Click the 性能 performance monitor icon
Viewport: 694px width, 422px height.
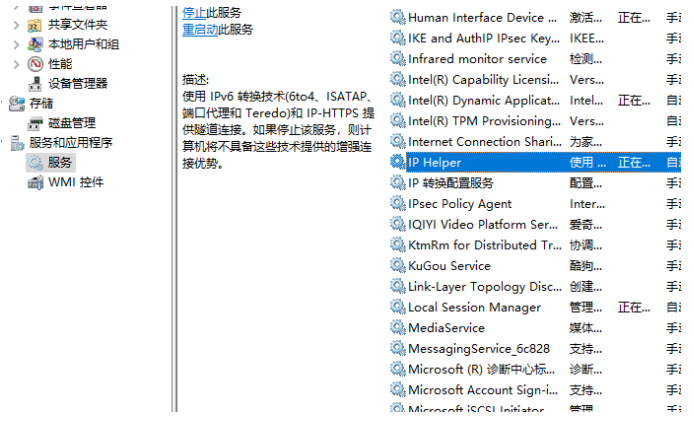[35, 64]
